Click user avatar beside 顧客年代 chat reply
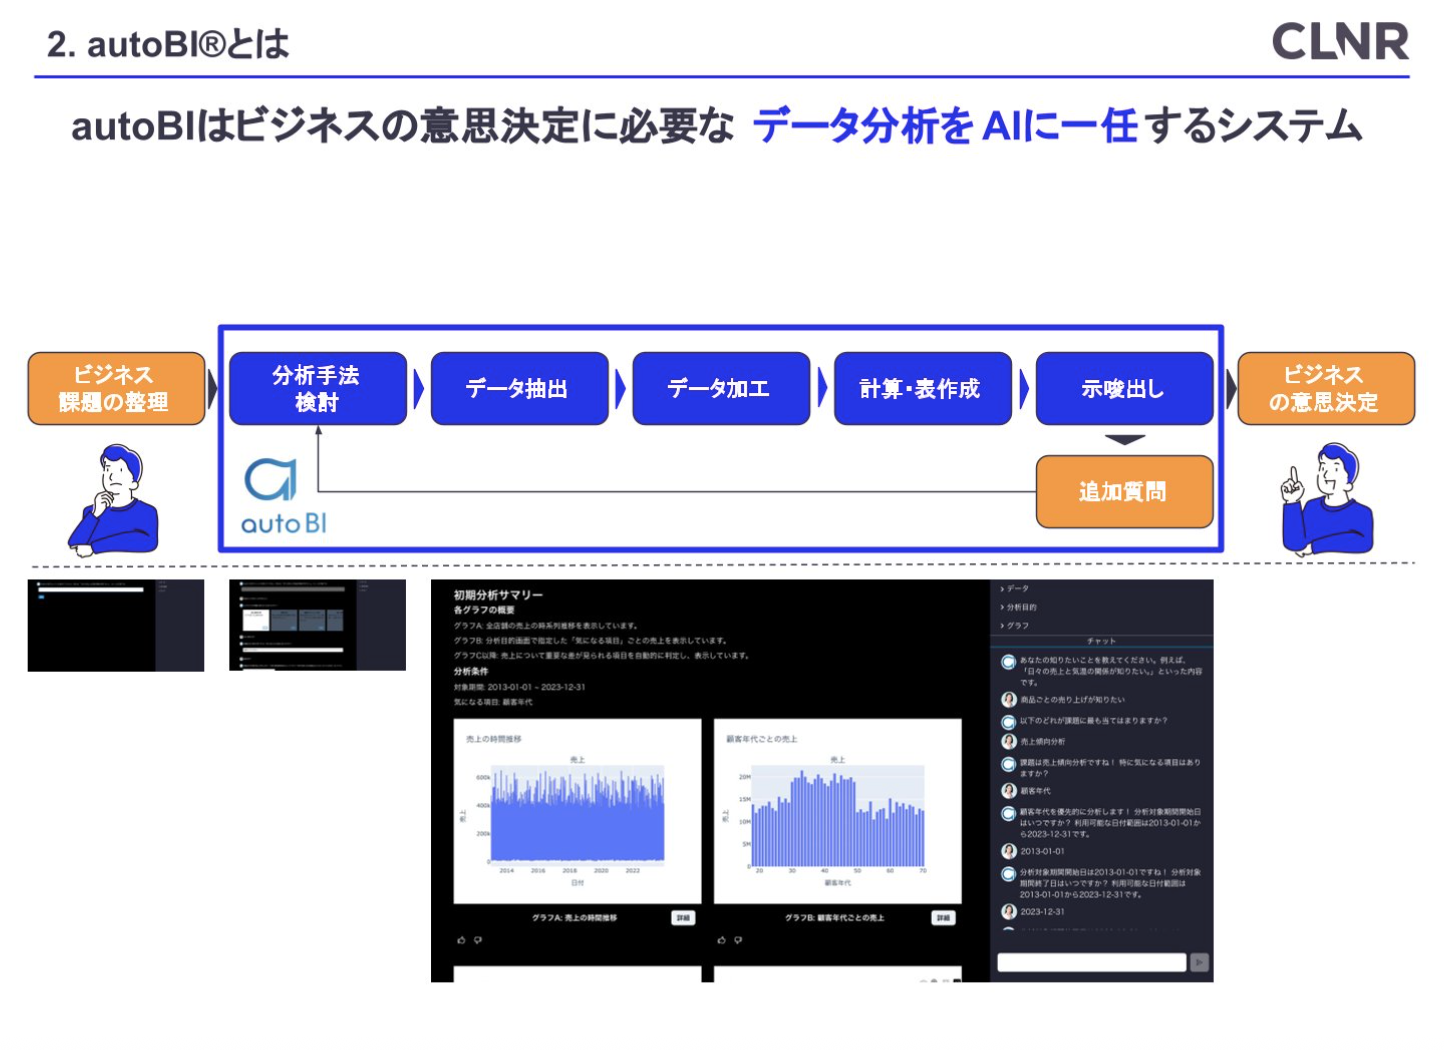Screen dimensions: 1444x1050 (1009, 791)
